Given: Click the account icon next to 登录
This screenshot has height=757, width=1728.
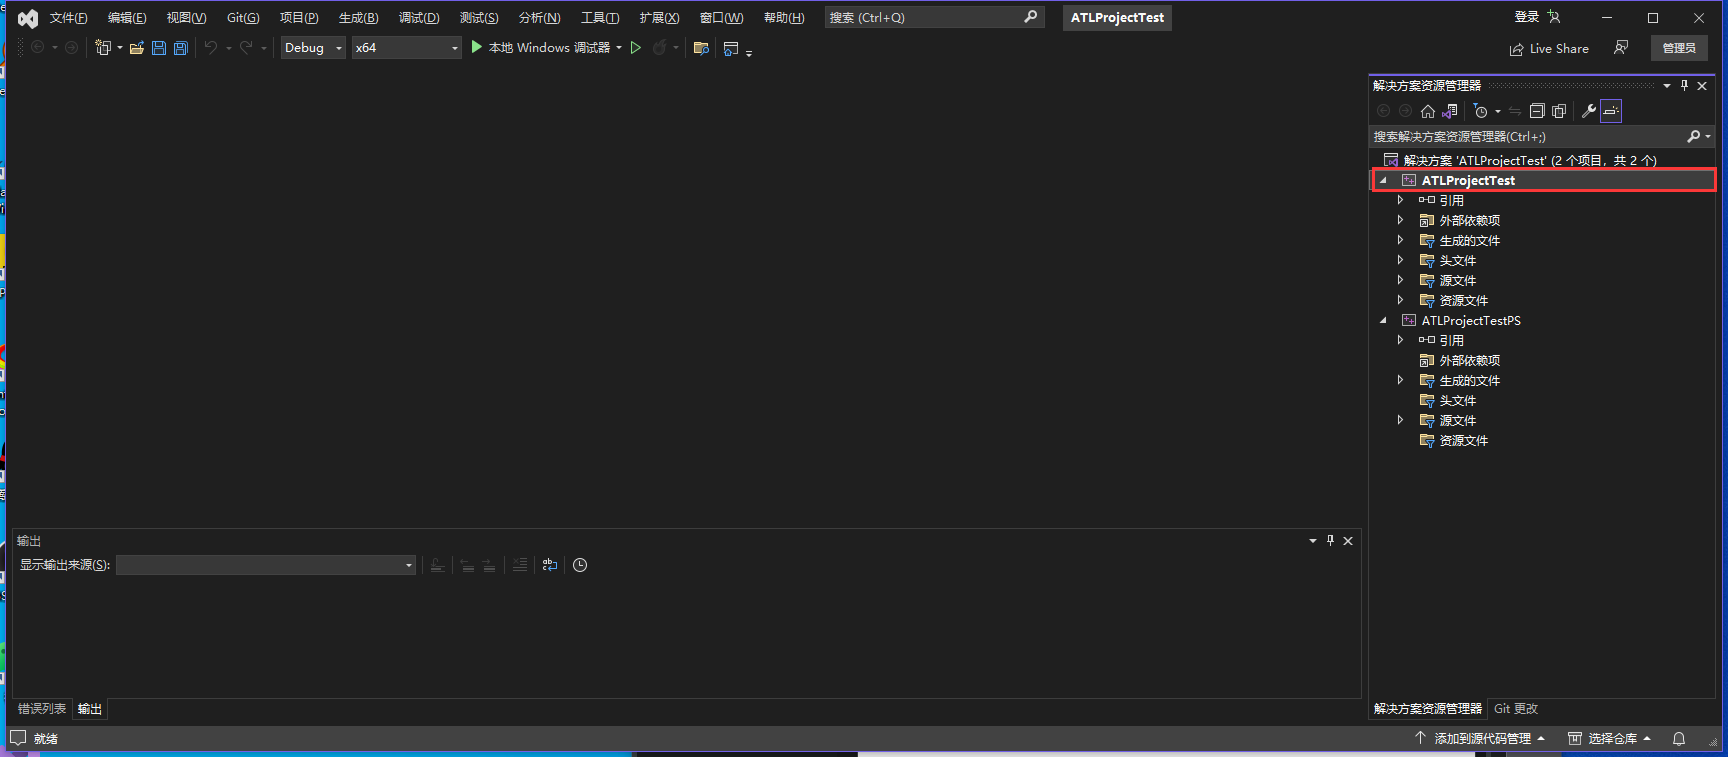Looking at the screenshot, I should [1553, 17].
